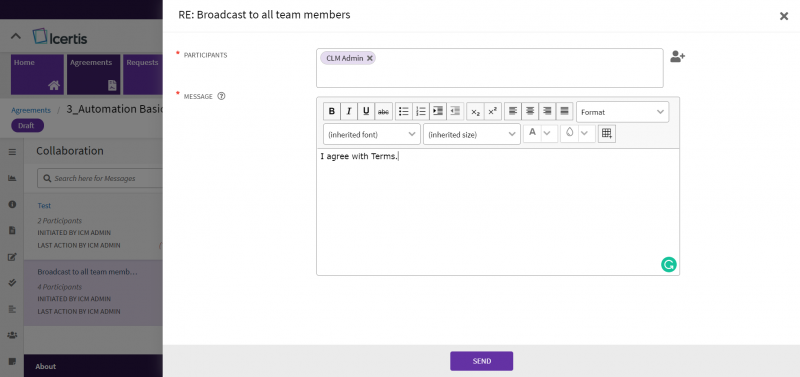
Task: Open the info circle sidebar icon
Action: click(x=12, y=204)
